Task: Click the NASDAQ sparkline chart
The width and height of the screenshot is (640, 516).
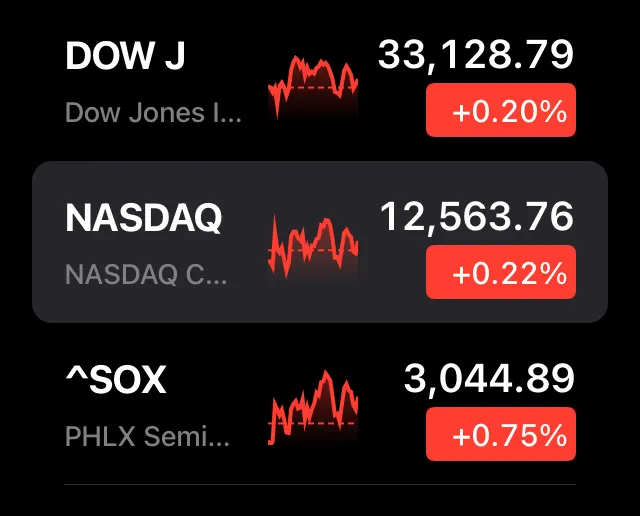Action: (x=313, y=246)
